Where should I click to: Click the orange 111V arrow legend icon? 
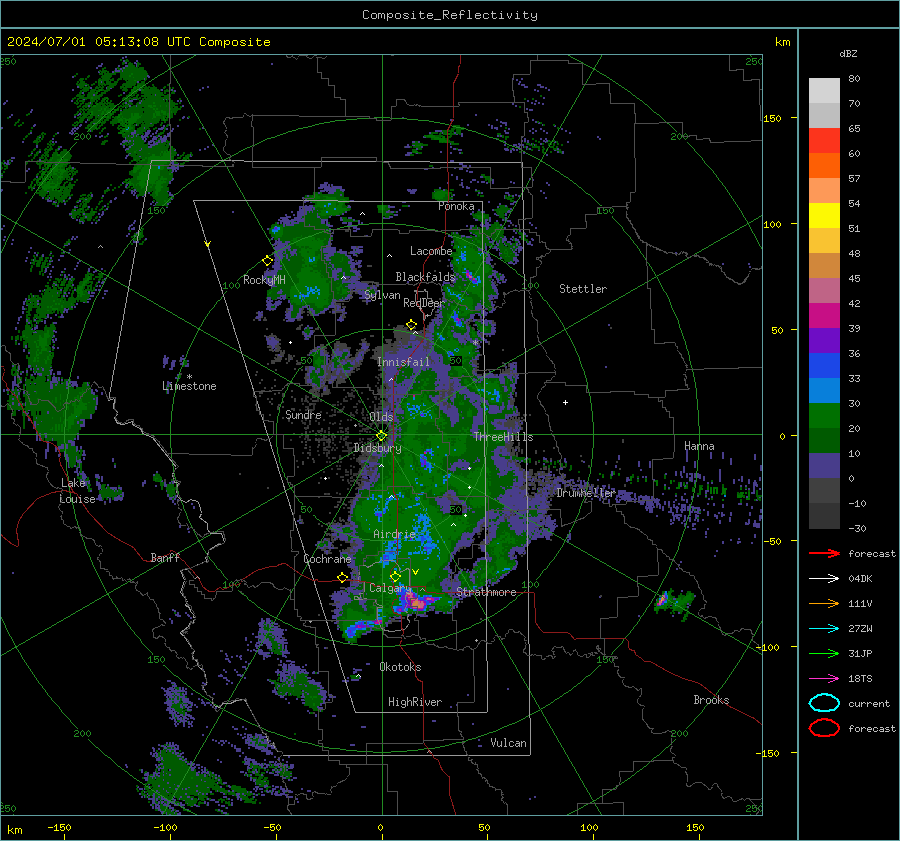824,603
